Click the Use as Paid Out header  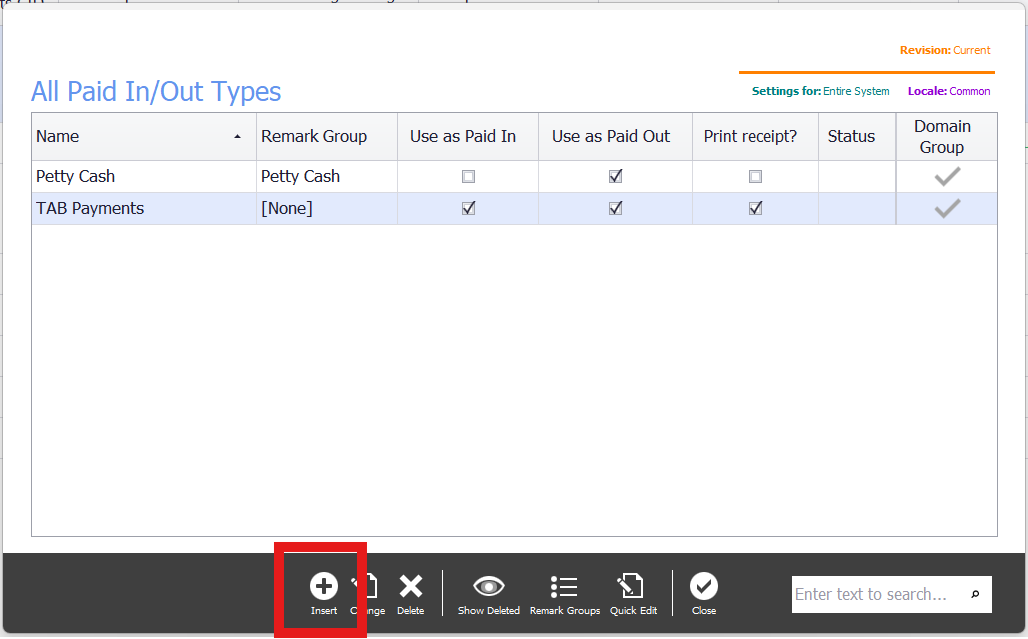(x=615, y=136)
